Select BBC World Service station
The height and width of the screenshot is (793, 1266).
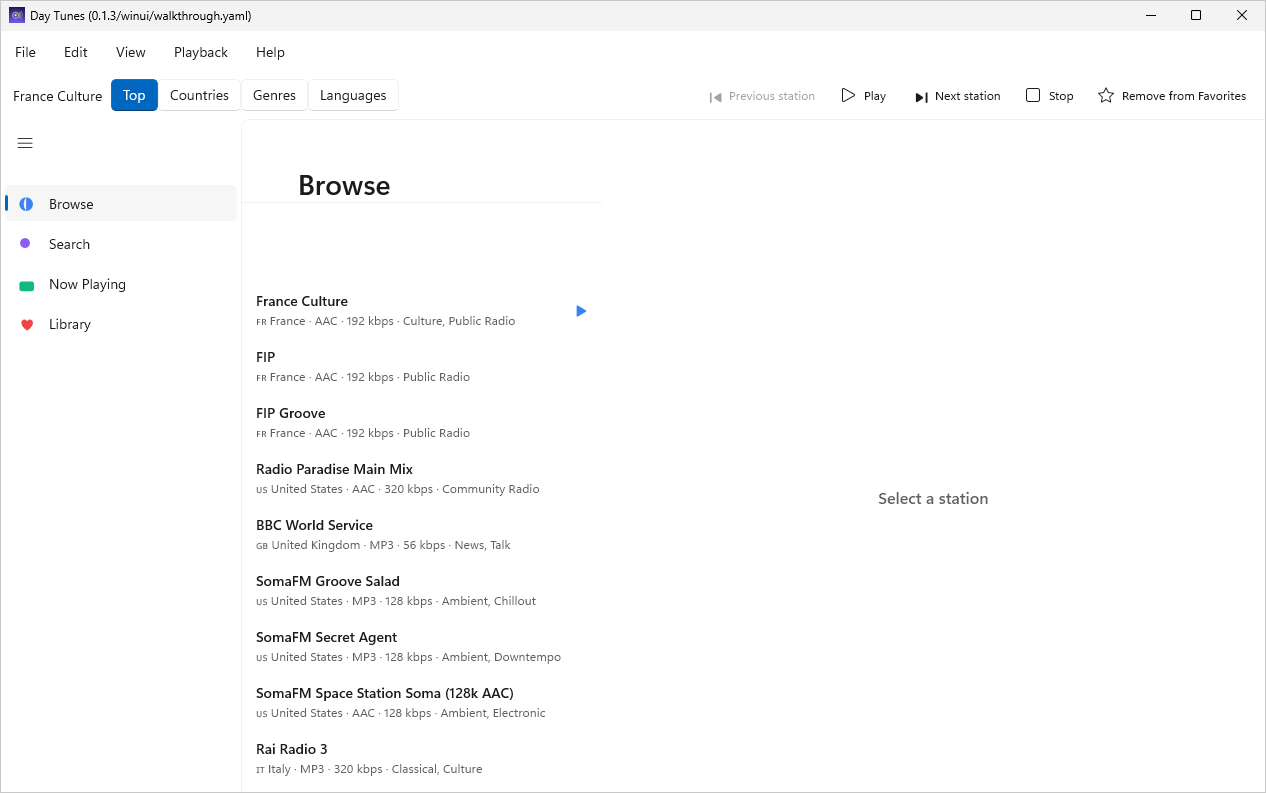(422, 535)
